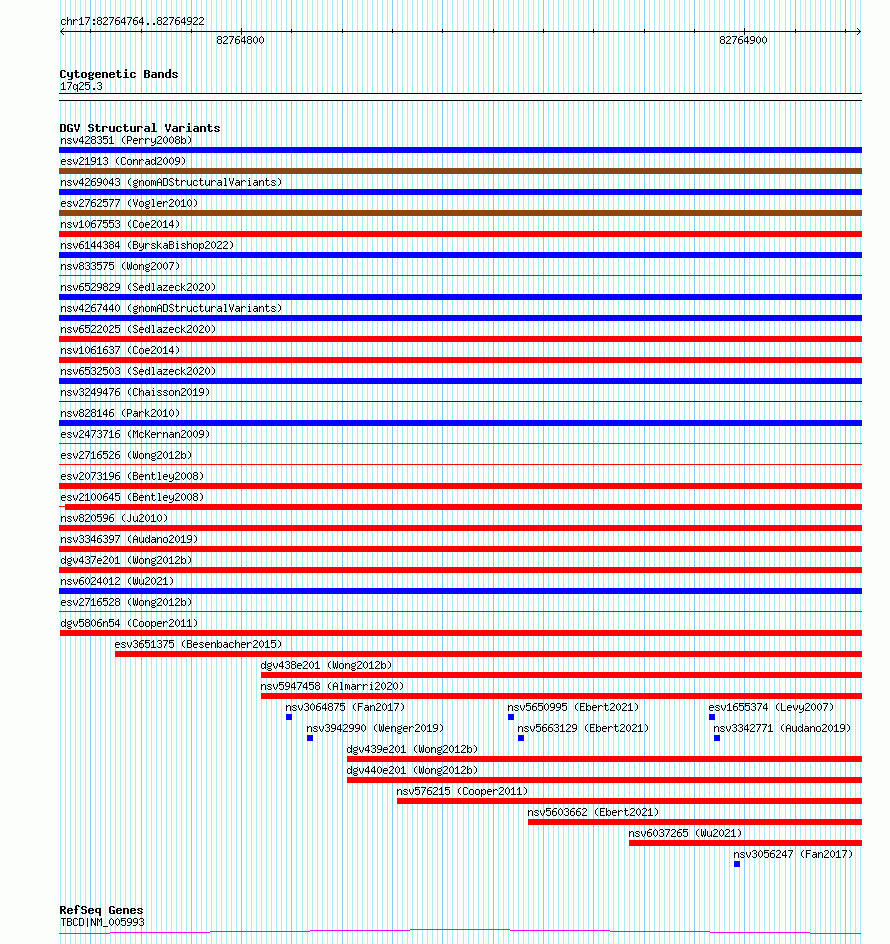Click the dgv440e201 (Wong2012b) label
Viewport: 890px width, 944px height.
pyautogui.click(x=412, y=771)
